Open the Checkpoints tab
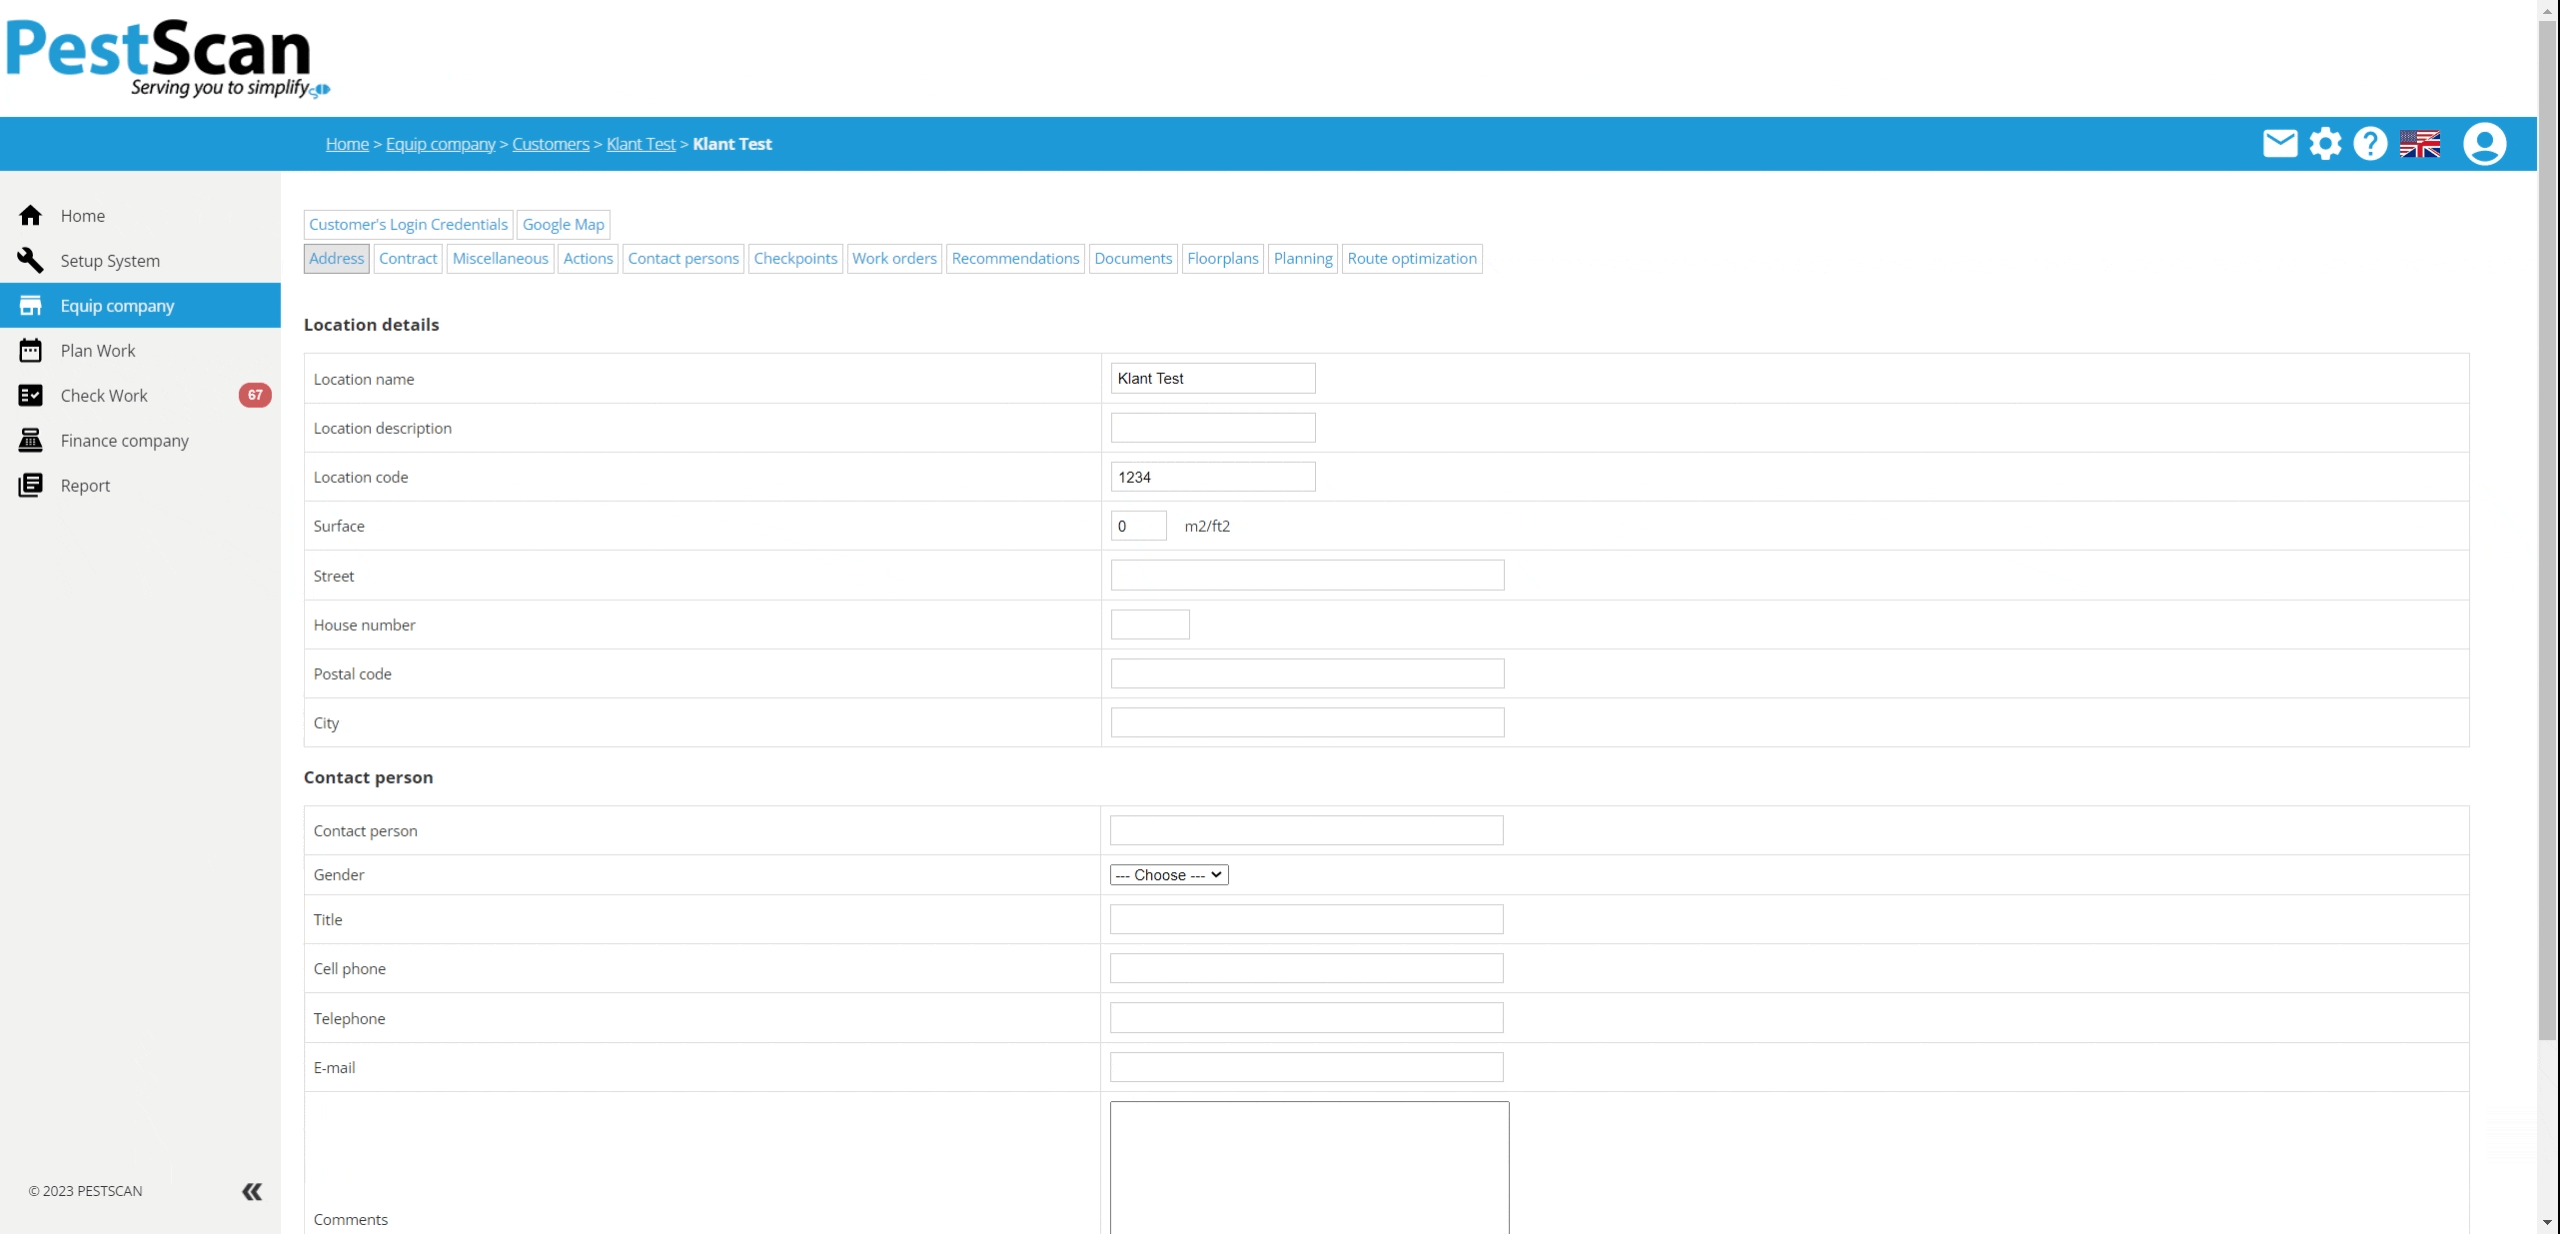This screenshot has width=2560, height=1234. click(x=795, y=258)
